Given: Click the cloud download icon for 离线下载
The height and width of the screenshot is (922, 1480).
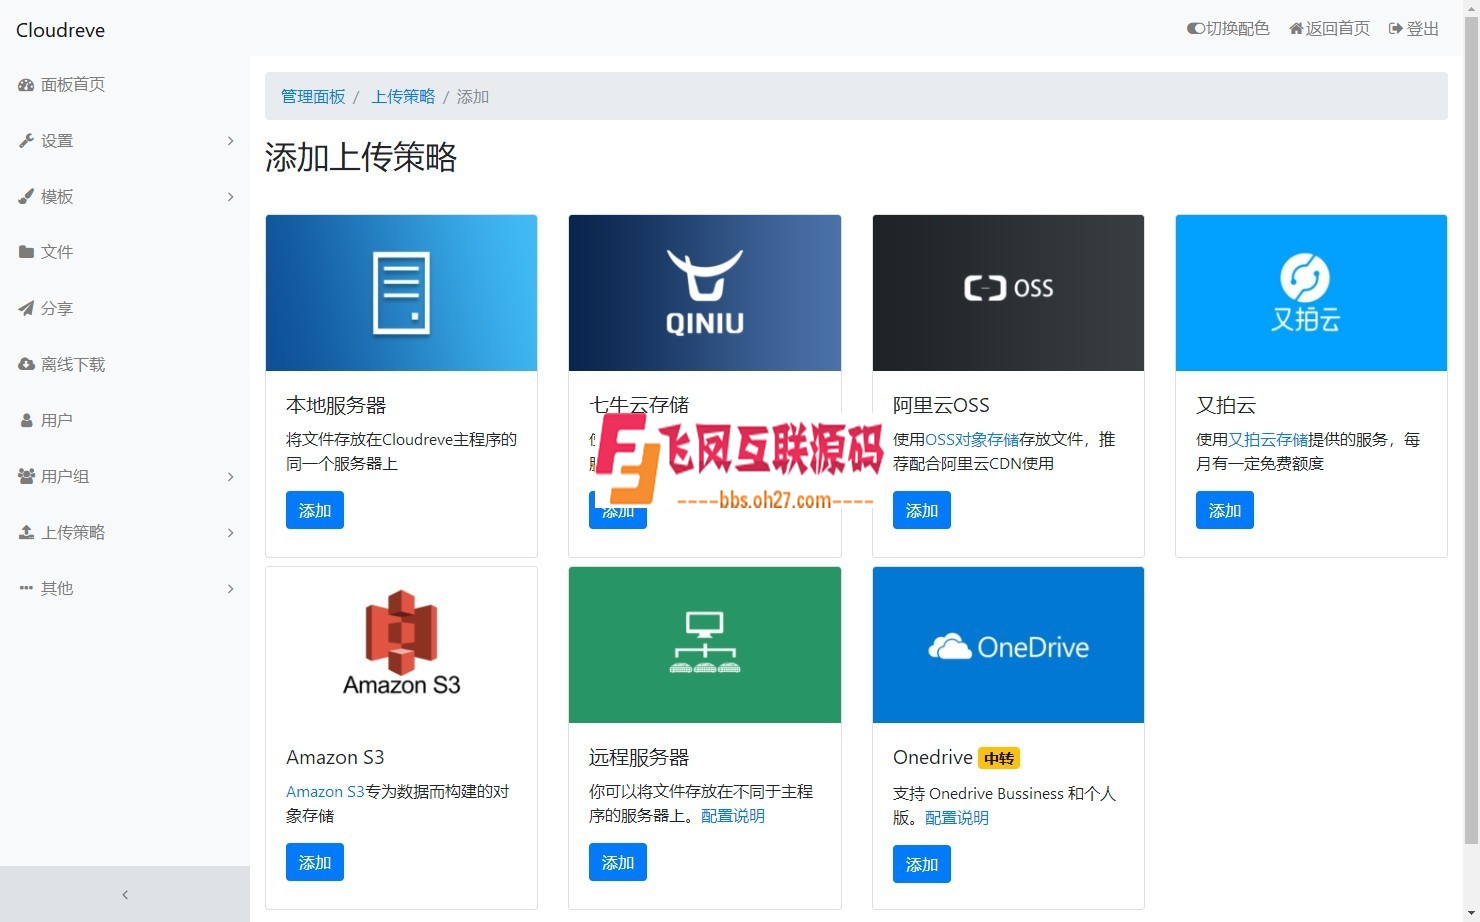Looking at the screenshot, I should pyautogui.click(x=26, y=364).
